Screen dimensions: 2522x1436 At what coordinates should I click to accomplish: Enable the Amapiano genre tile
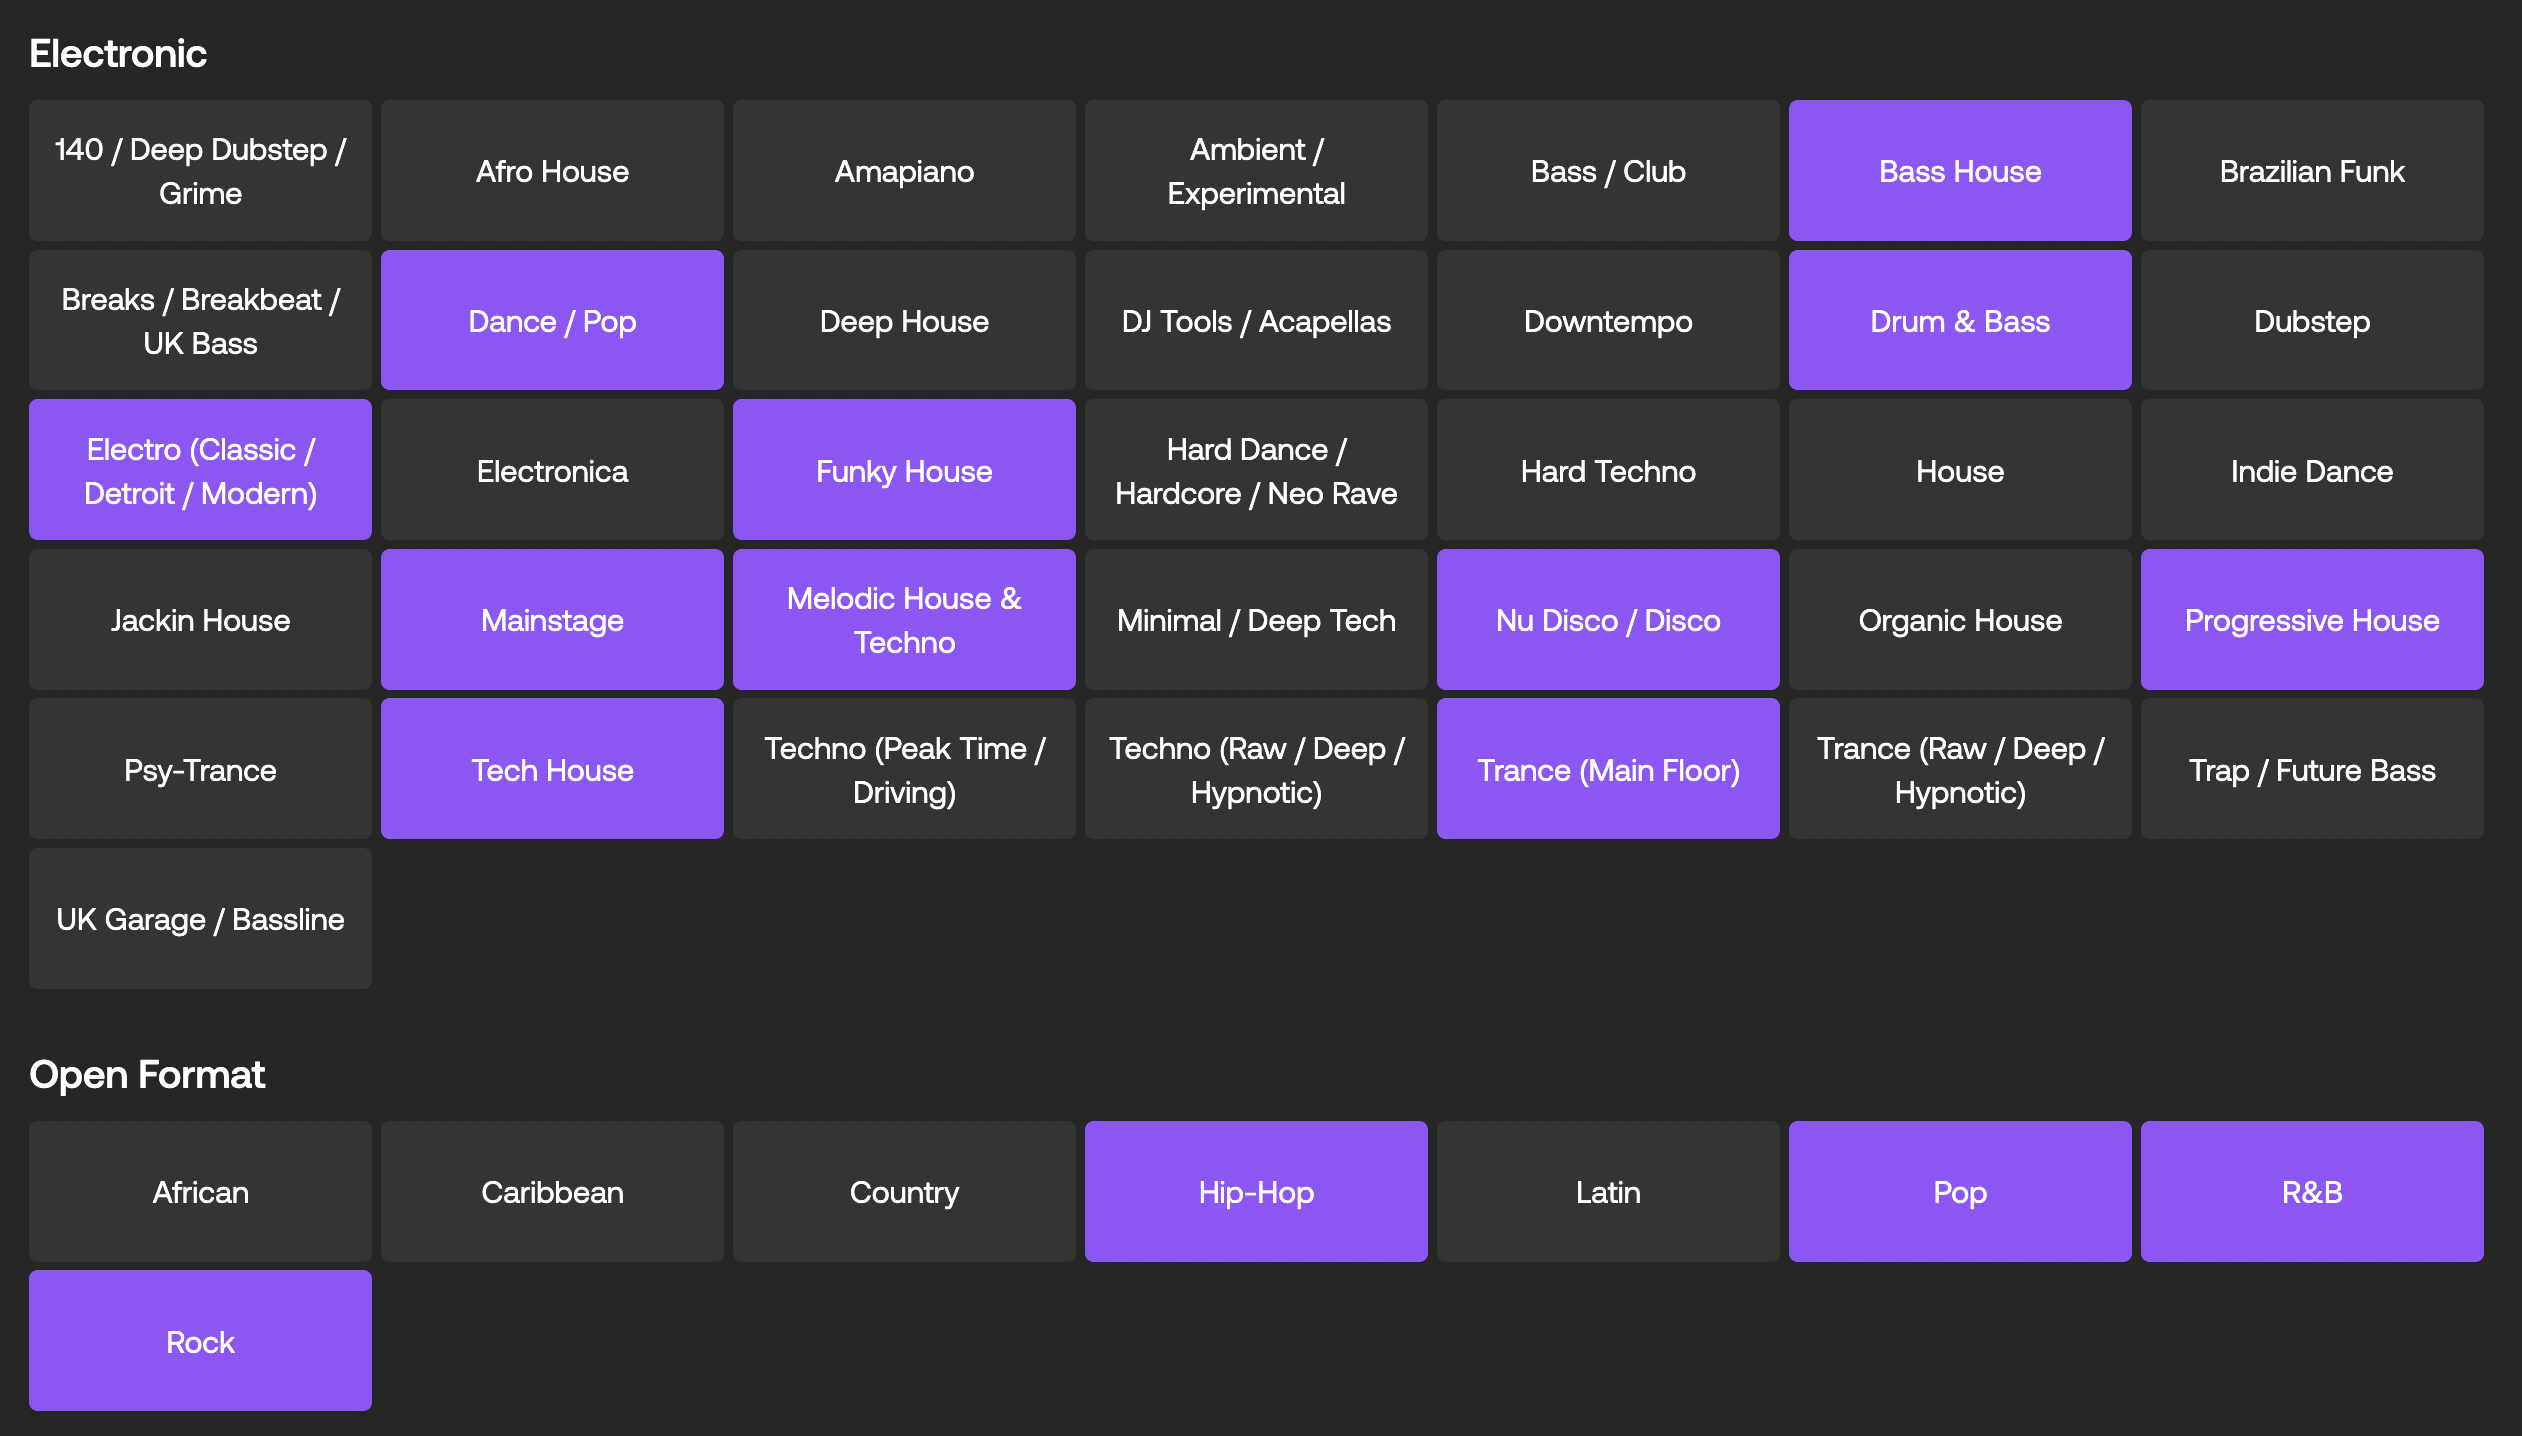[904, 171]
